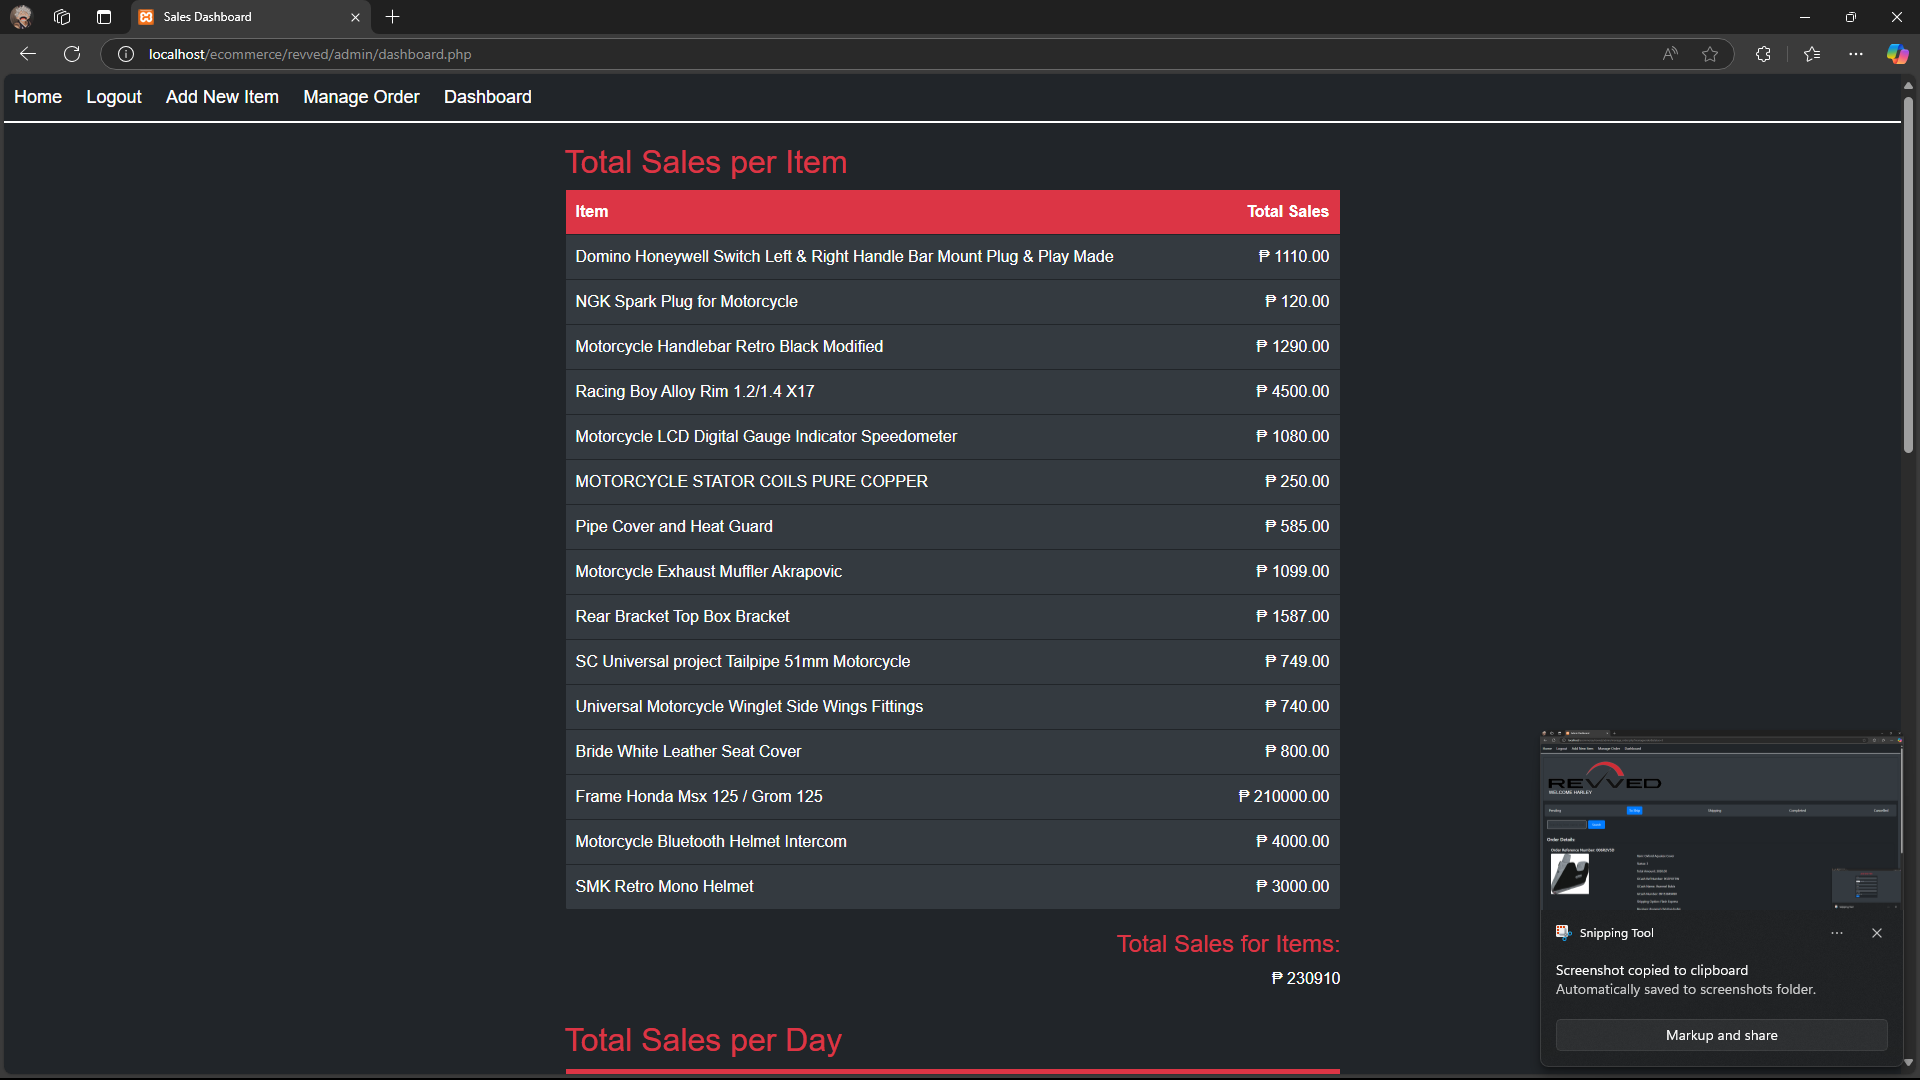Click the page vertical scrollbar thumb
Viewport: 1920px width, 1080px height.
point(1908,275)
